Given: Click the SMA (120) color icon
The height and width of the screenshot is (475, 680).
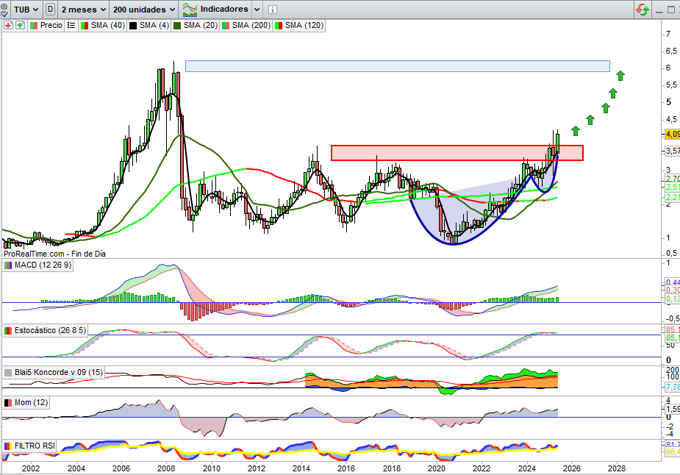Looking at the screenshot, I should click(278, 26).
